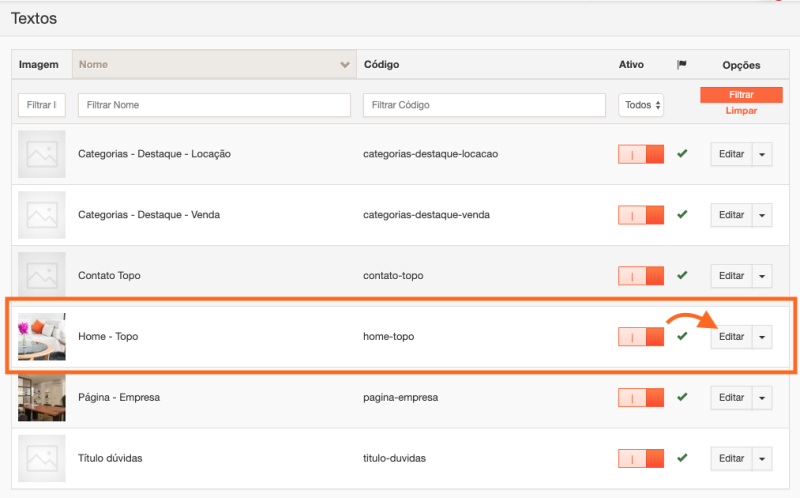Toggle Ativo switch for Home - Topo
This screenshot has width=800, height=498.
pyautogui.click(x=641, y=337)
